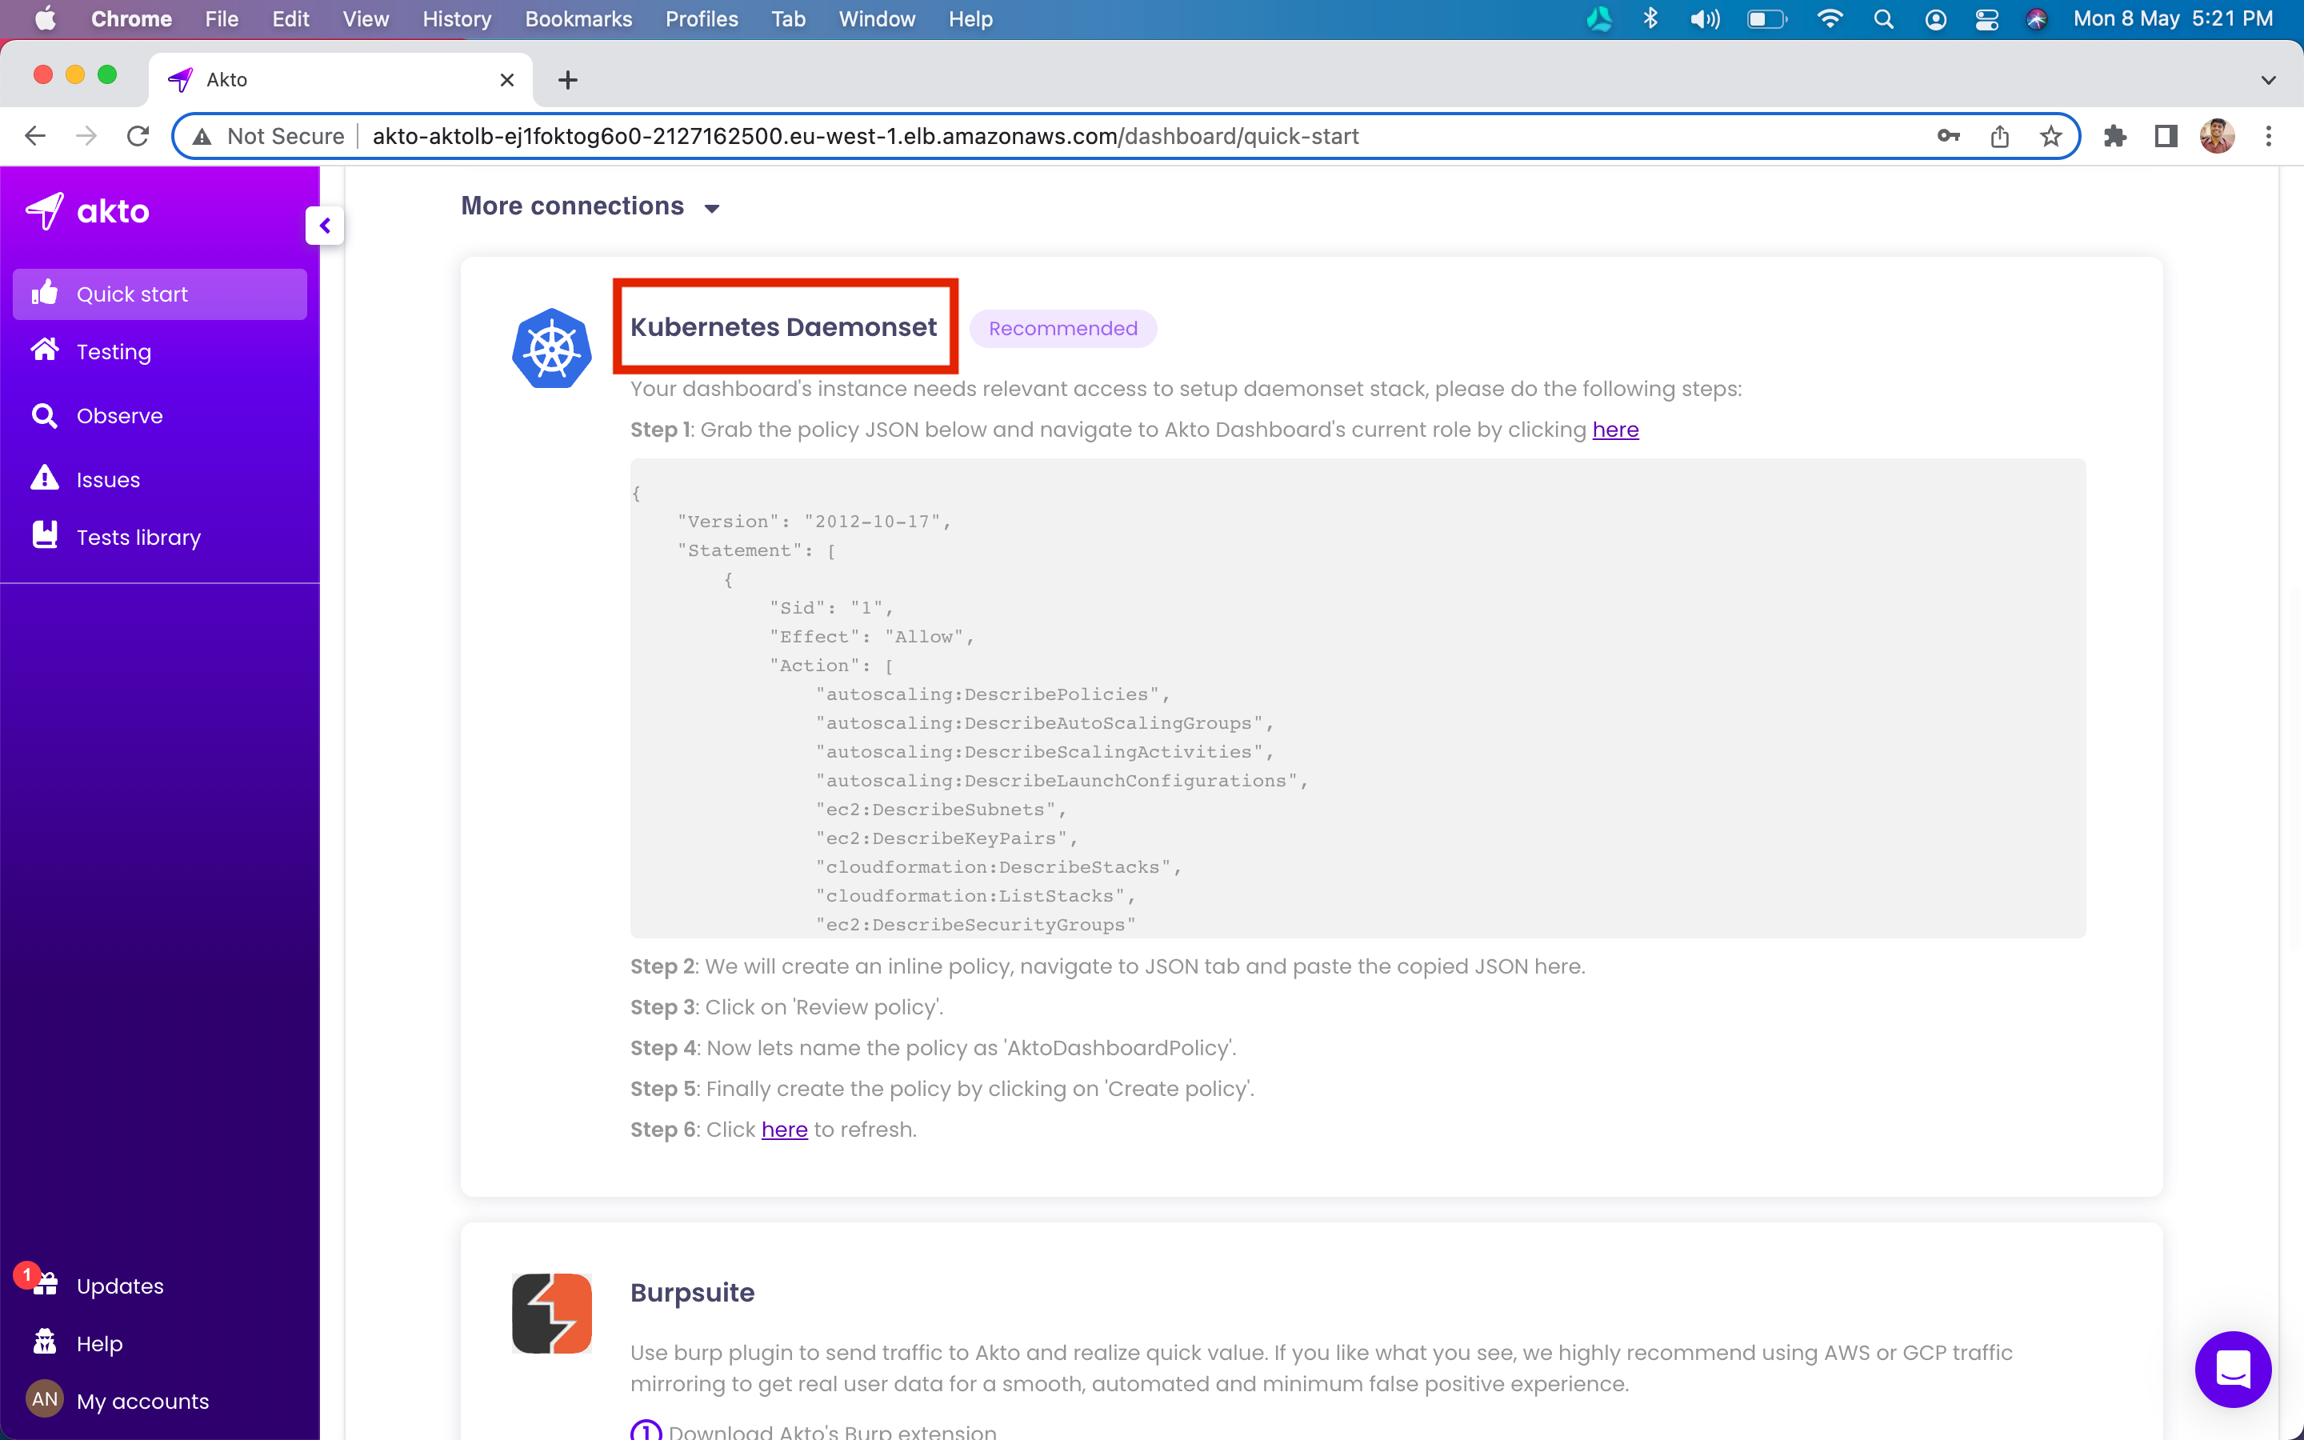This screenshot has height=1440, width=2304.
Task: Toggle the Chrome side panel
Action: click(2165, 136)
